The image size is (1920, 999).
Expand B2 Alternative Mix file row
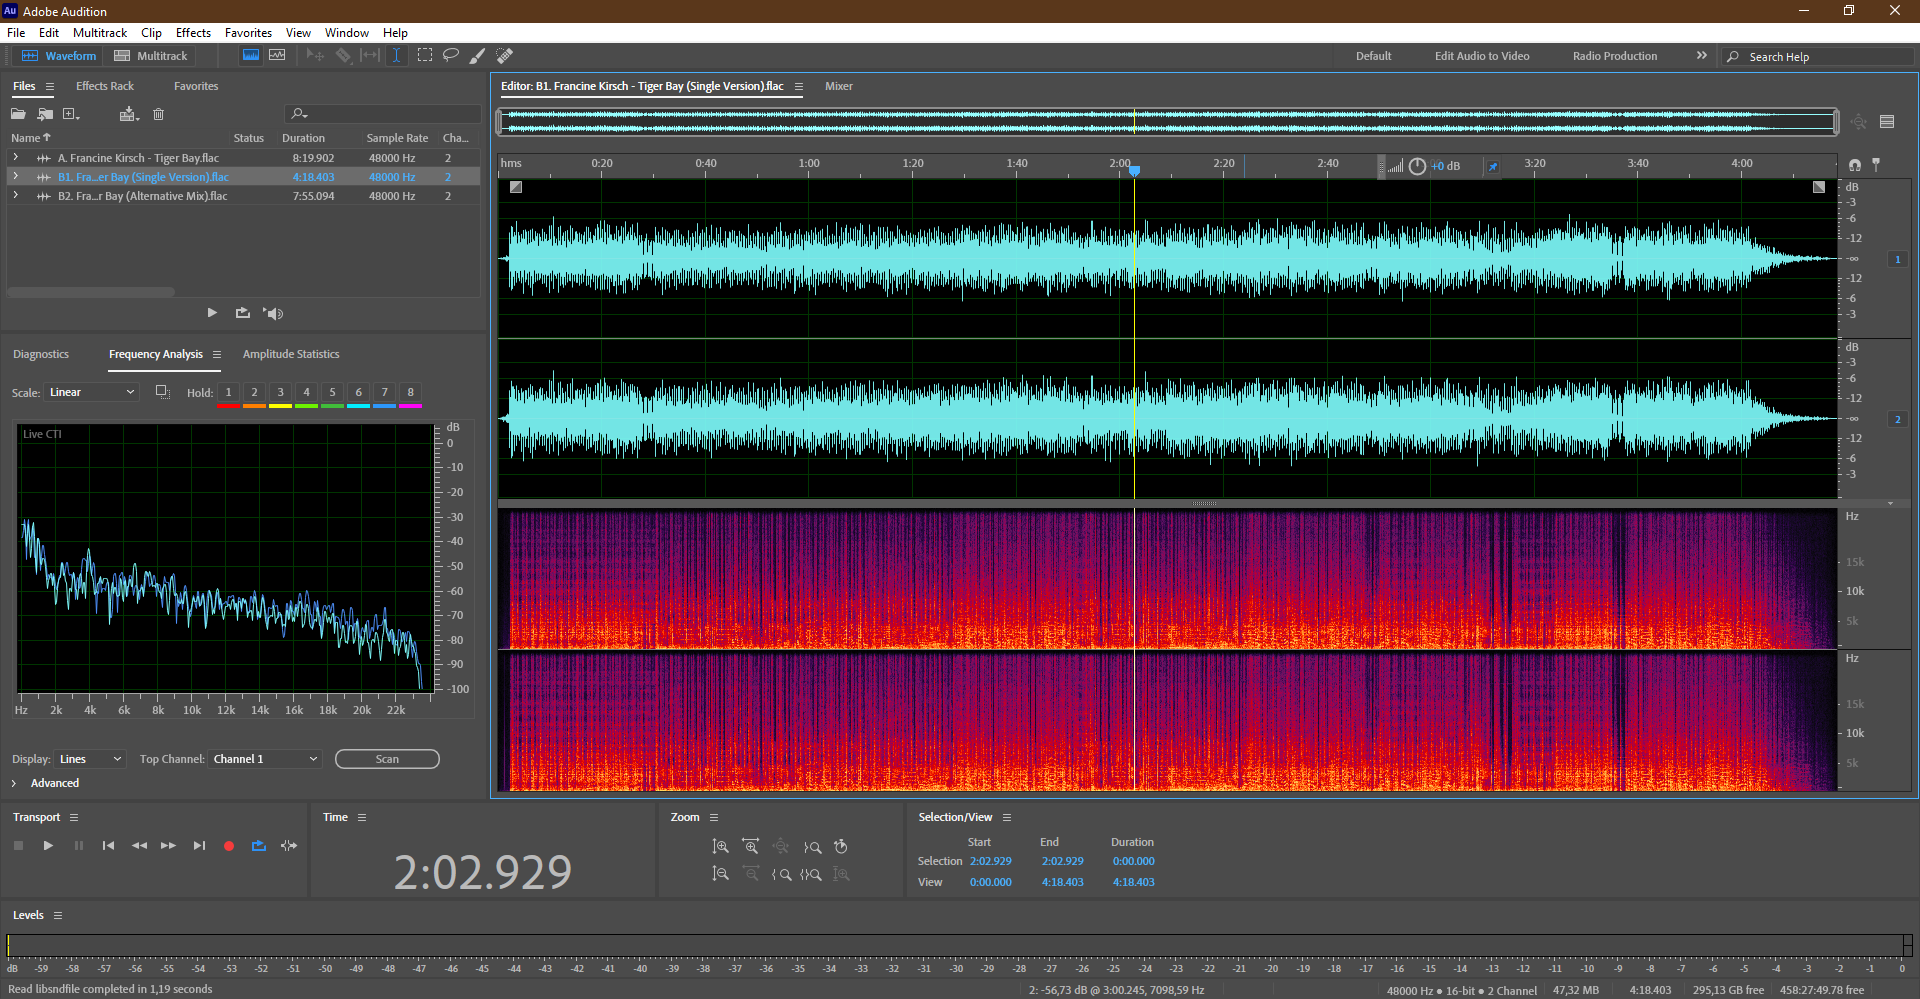click(x=16, y=196)
